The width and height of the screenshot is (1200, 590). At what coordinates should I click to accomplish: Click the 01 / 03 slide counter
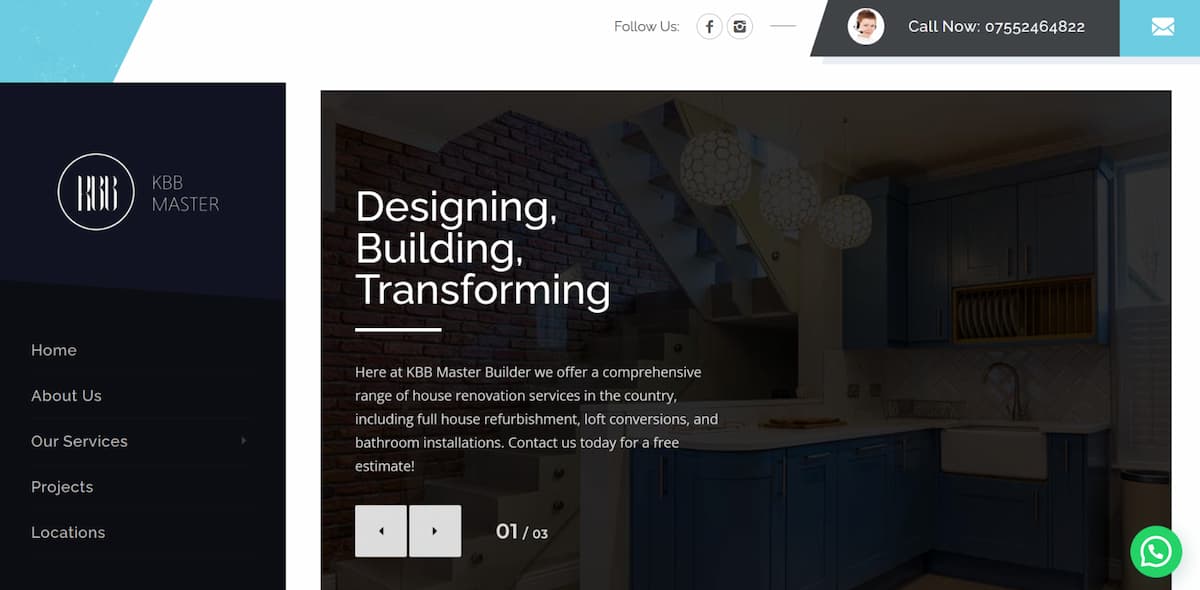(521, 532)
